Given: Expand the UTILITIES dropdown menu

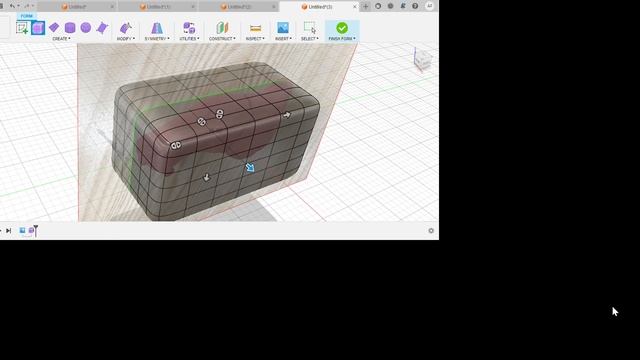Looking at the screenshot, I should [189, 38].
